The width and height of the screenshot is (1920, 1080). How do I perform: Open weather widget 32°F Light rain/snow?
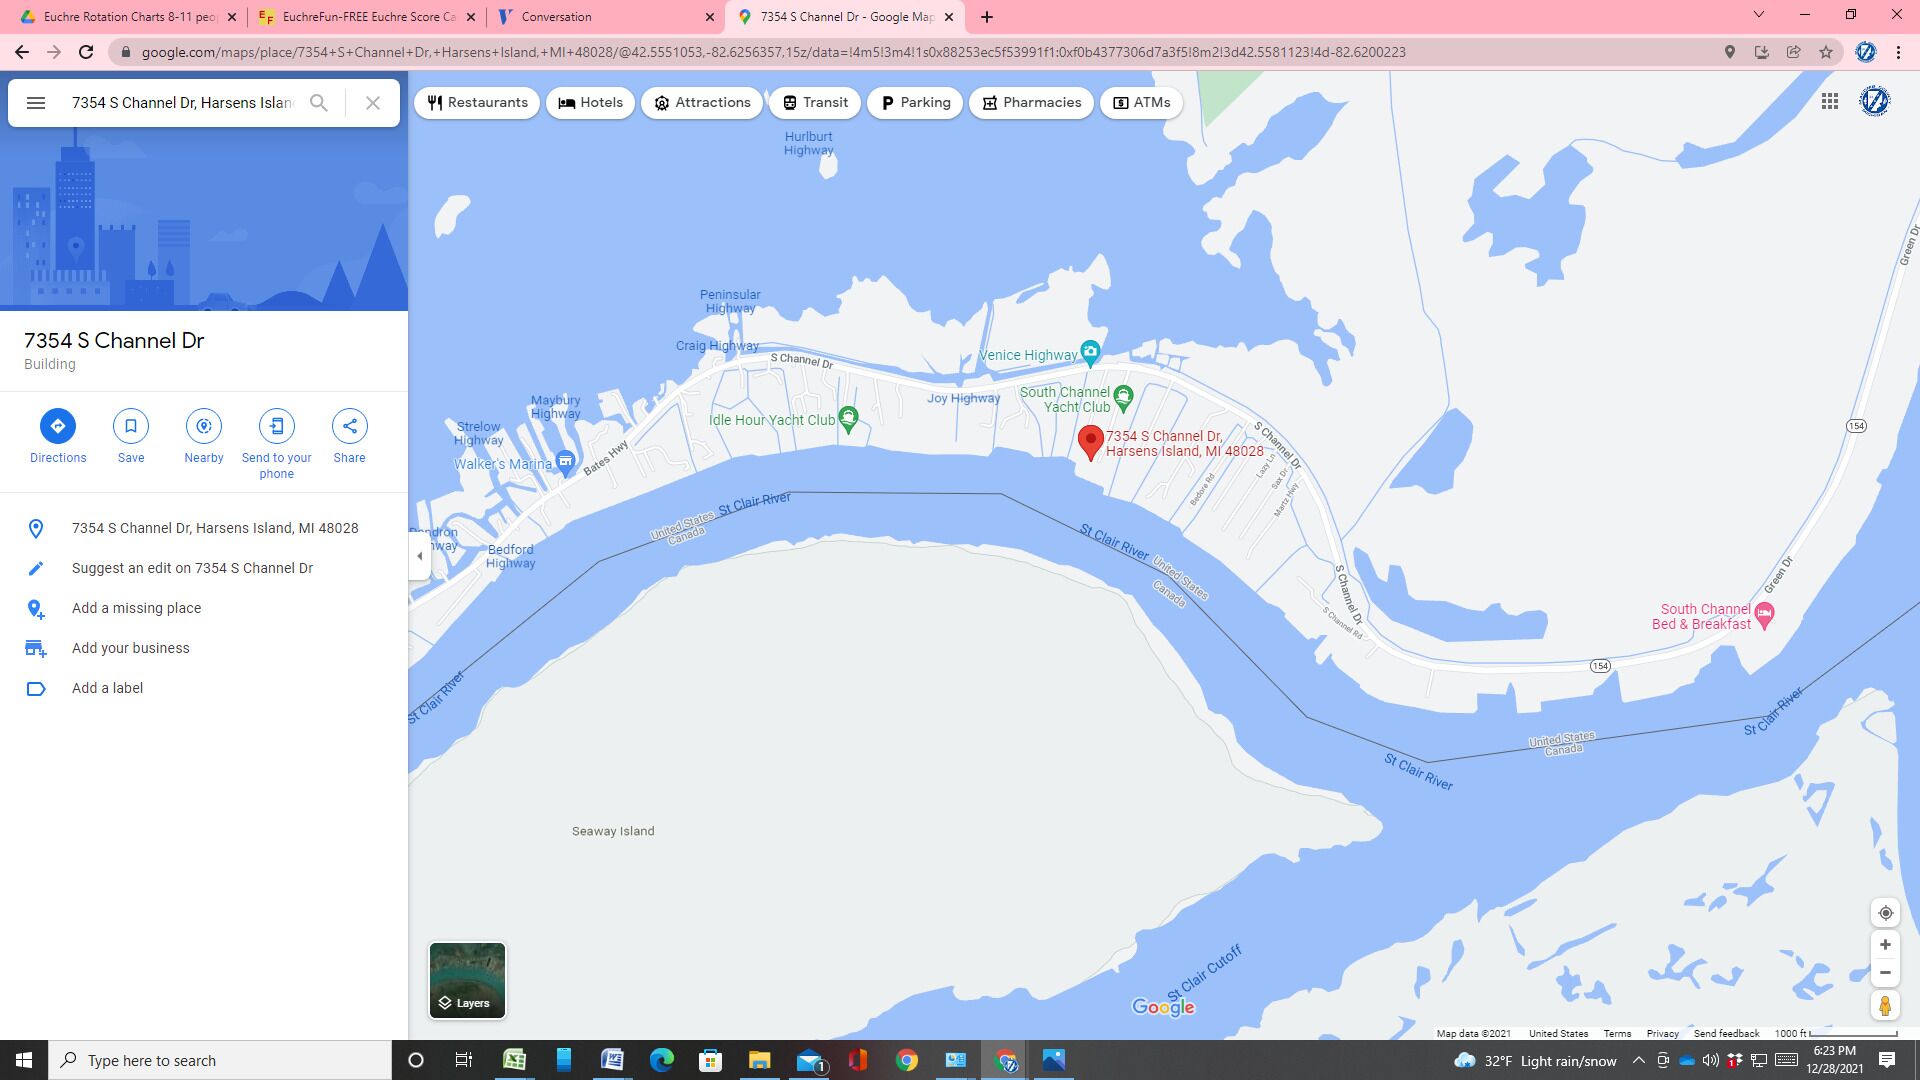tap(1535, 1061)
